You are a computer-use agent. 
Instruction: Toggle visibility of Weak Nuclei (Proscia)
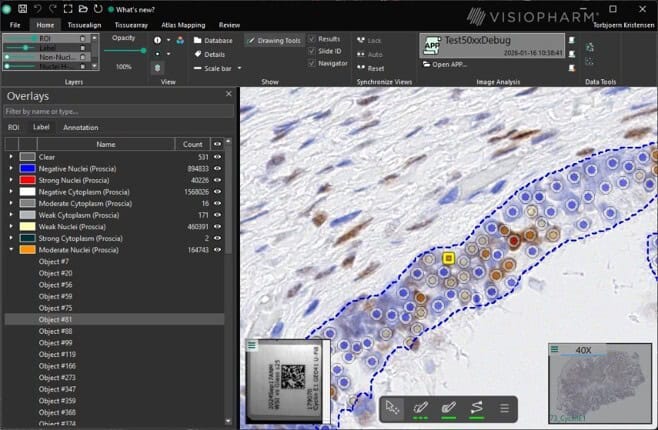click(x=217, y=227)
